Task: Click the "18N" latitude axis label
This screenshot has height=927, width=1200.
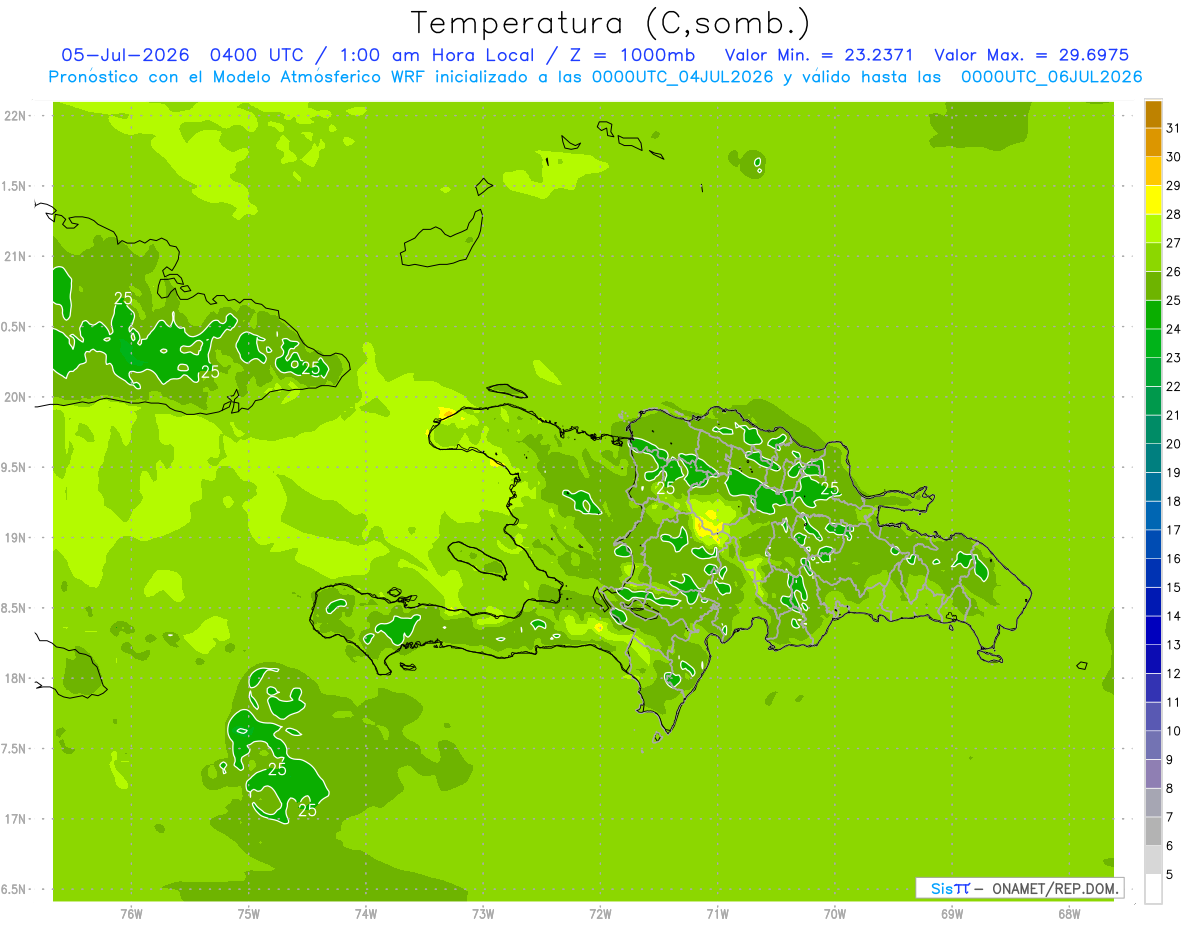Action: (16, 679)
